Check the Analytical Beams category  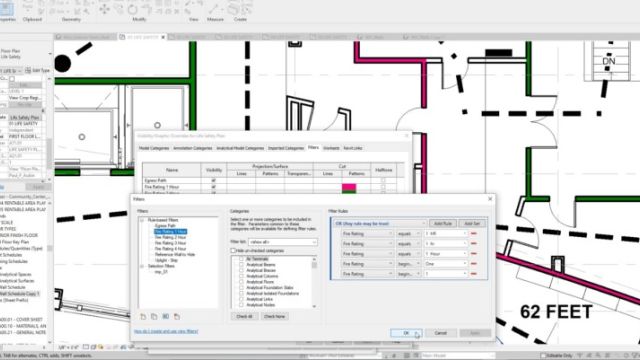point(241,265)
